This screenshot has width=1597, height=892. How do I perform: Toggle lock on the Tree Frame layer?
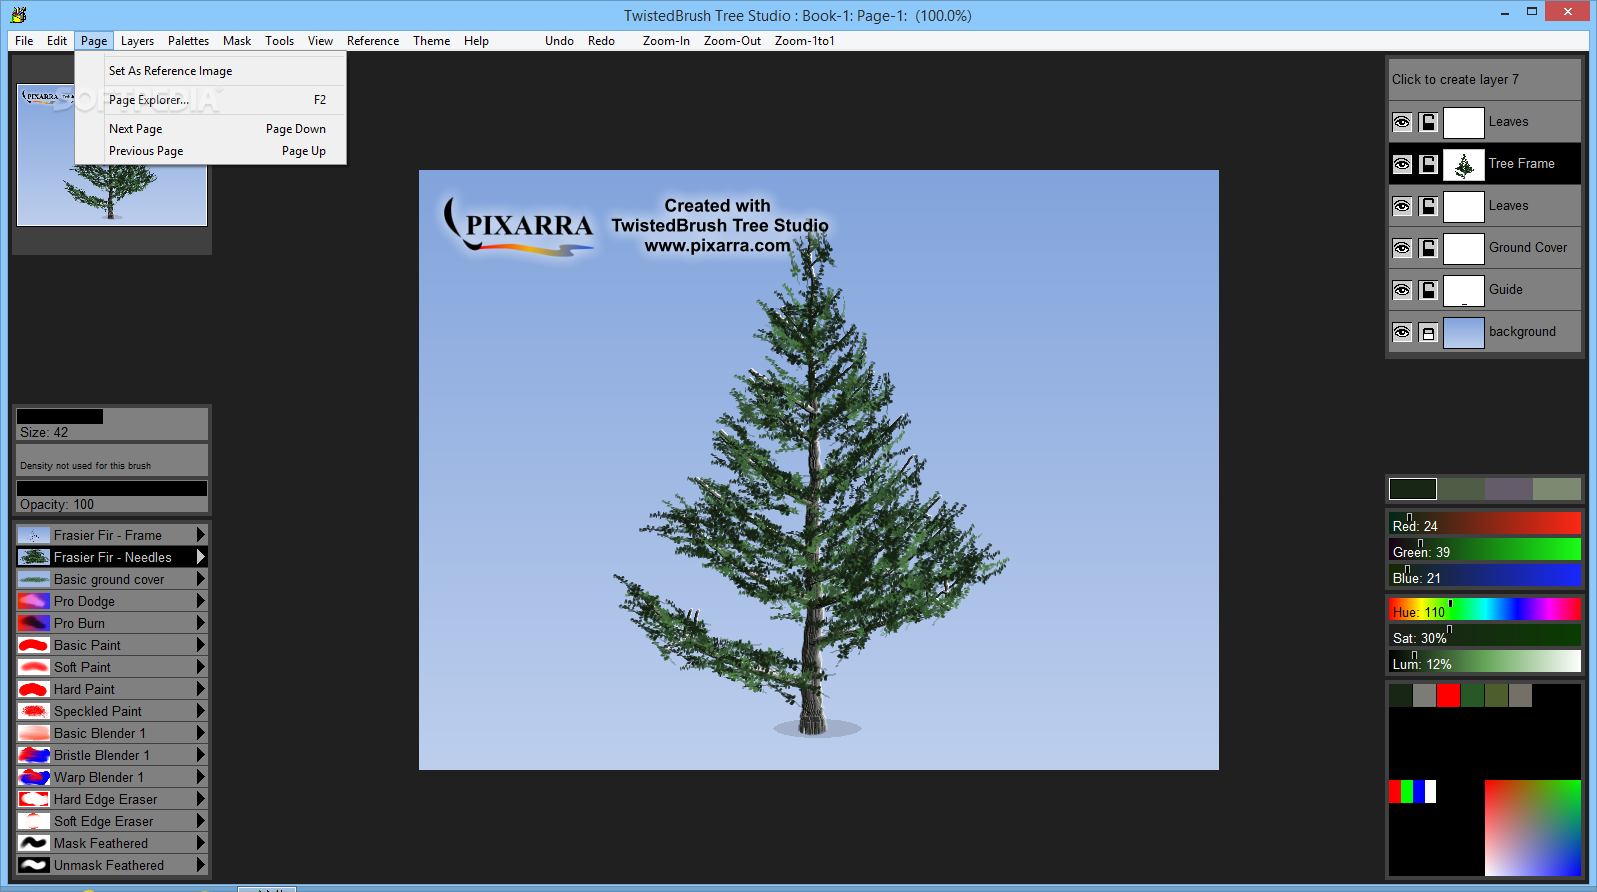click(1428, 164)
